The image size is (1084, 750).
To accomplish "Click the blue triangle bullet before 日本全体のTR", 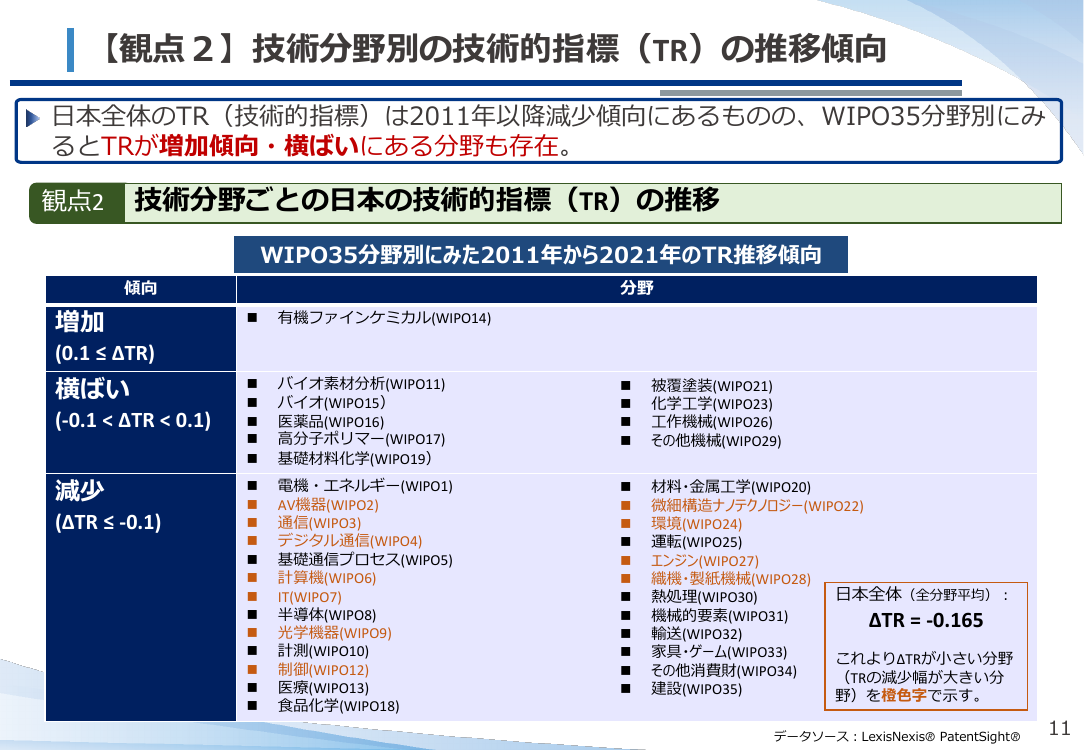I will (32, 118).
